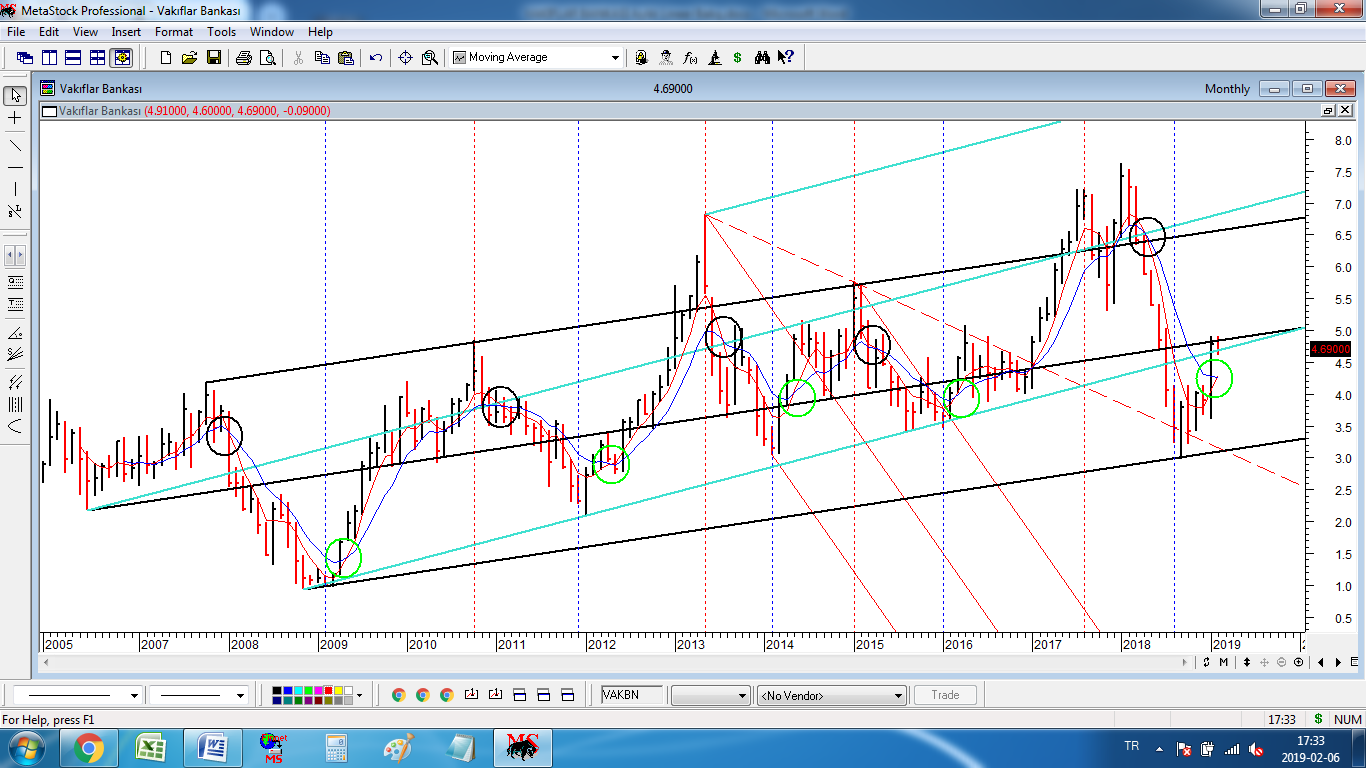Viewport: 1366px width, 768px height.
Task: Save the chart with the floppy disk icon
Action: click(x=214, y=57)
